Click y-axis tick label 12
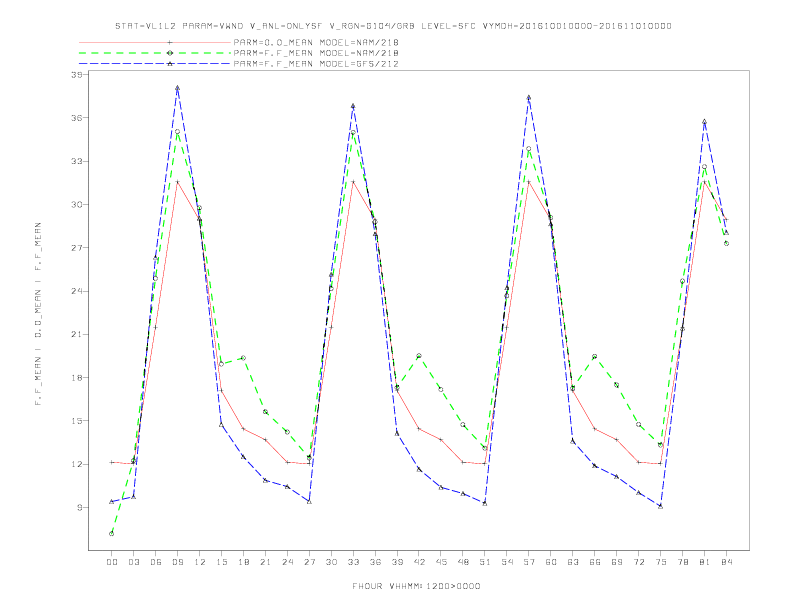The image size is (792, 612). (x=77, y=464)
